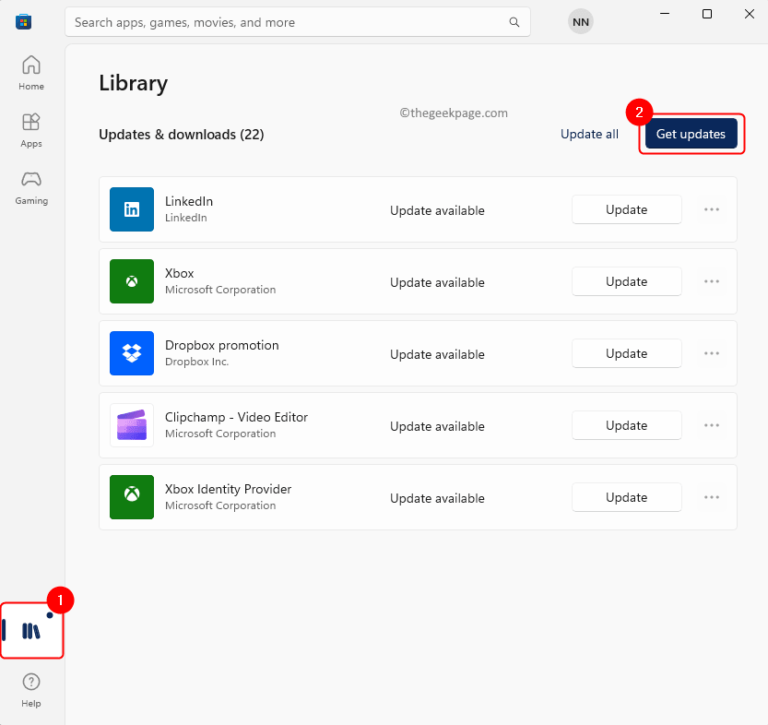Open more options for LinkedIn

point(711,209)
